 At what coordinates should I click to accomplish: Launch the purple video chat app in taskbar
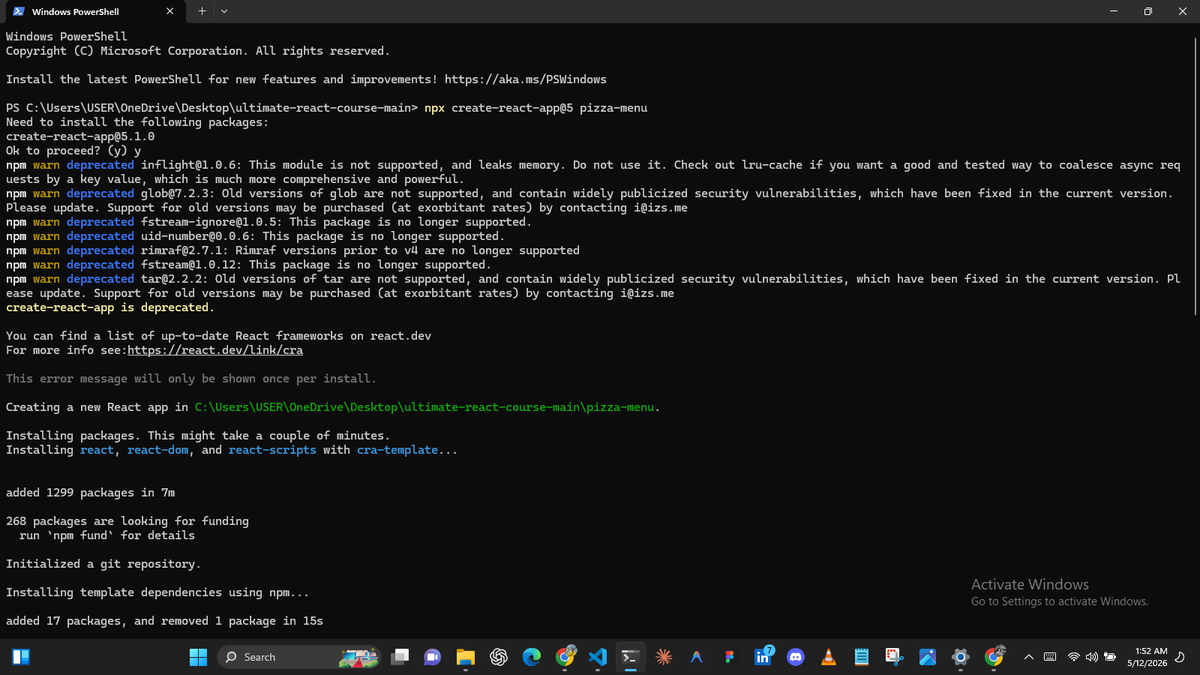[433, 657]
